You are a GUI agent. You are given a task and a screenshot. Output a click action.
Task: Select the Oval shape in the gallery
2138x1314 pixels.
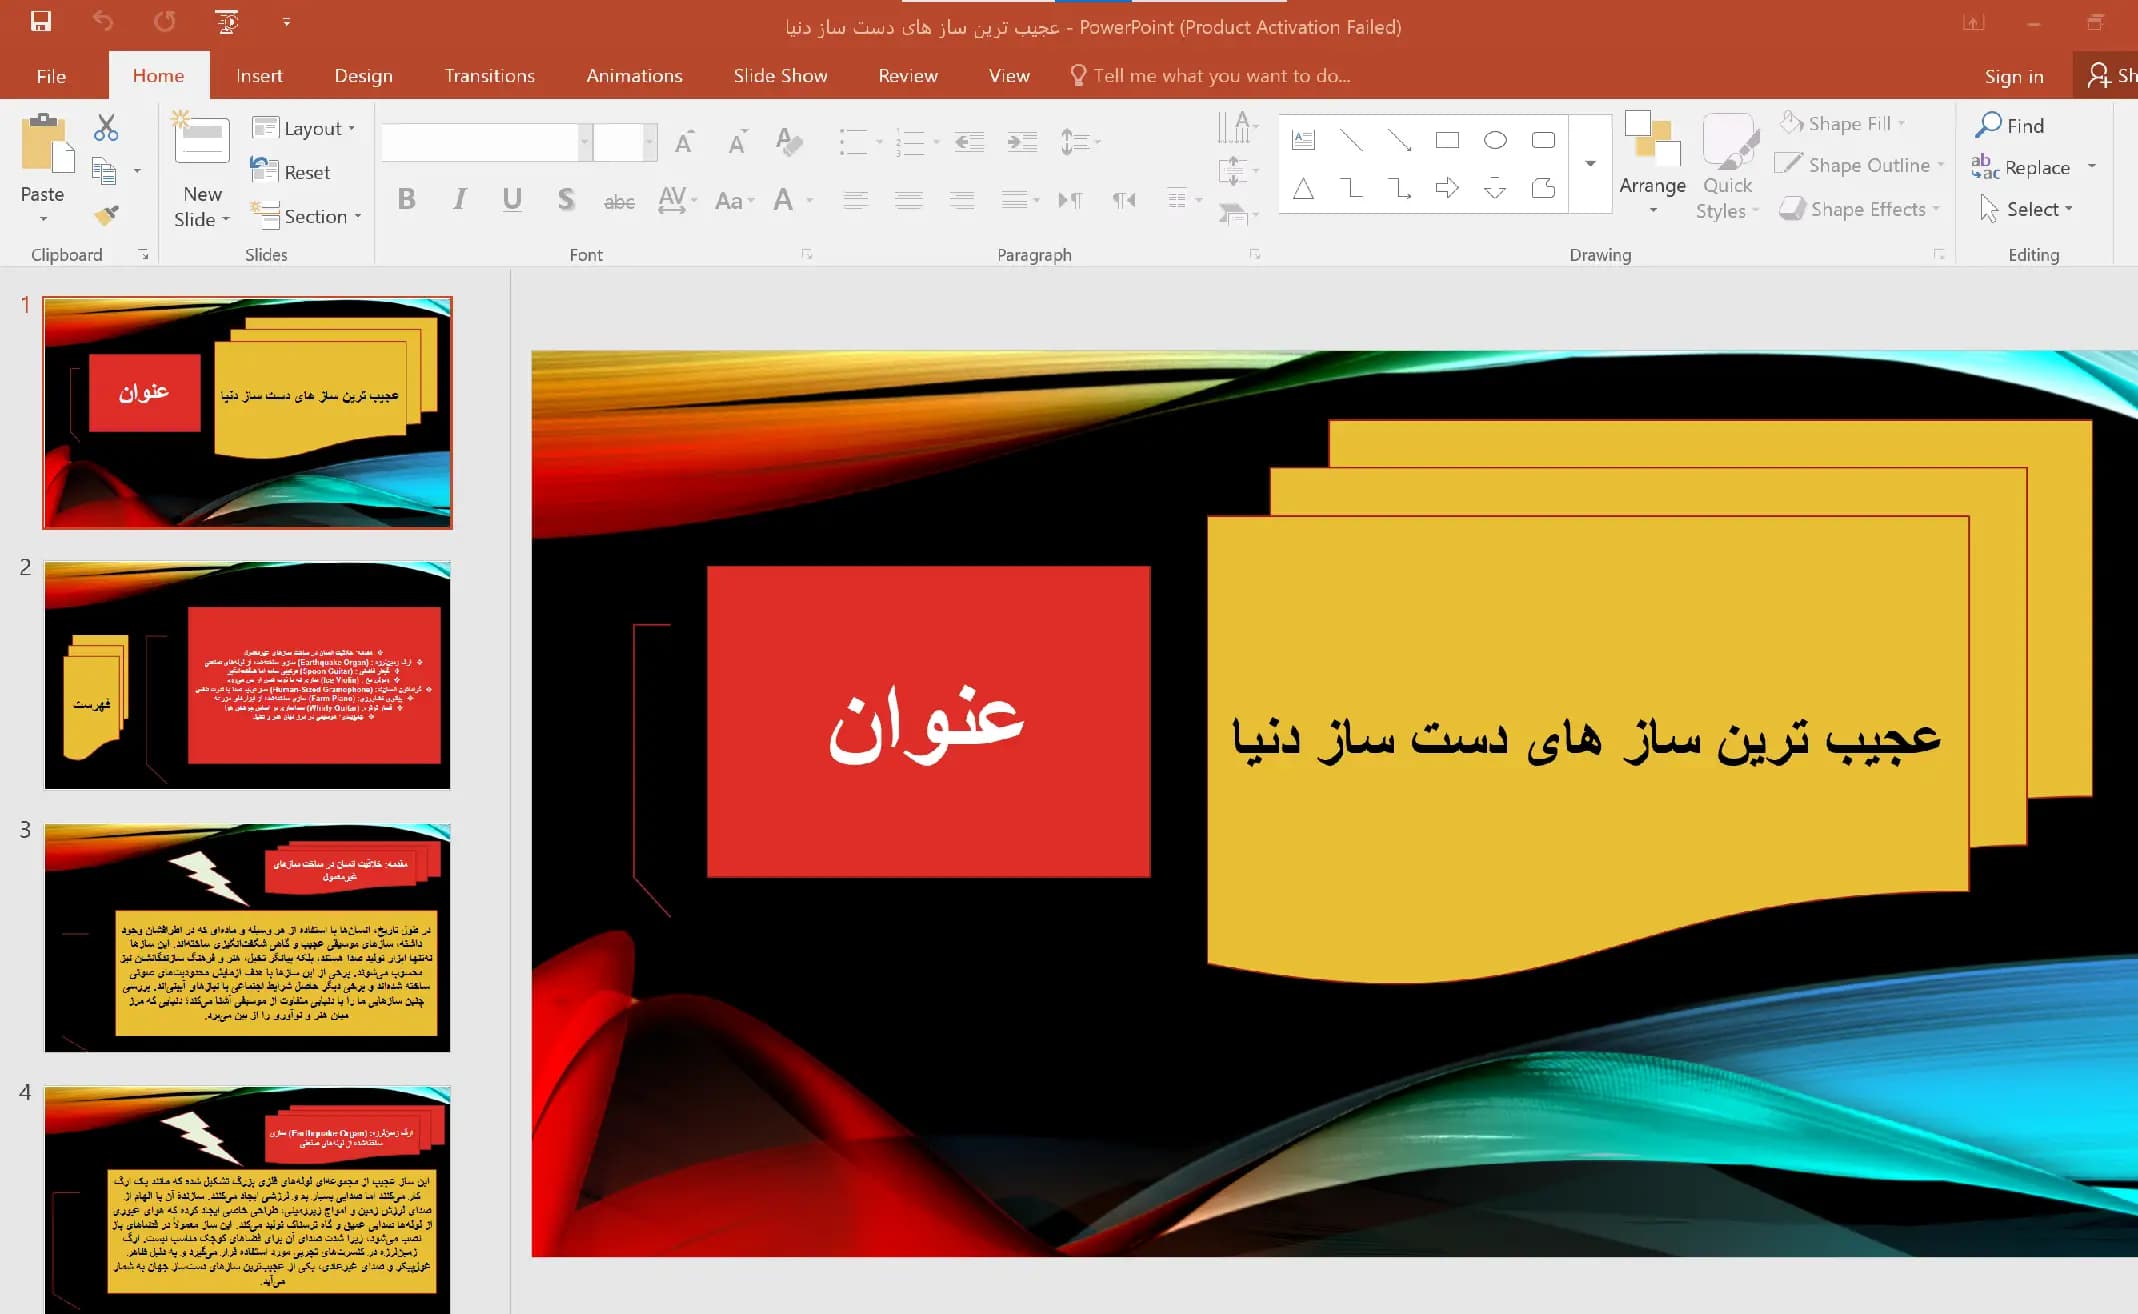tap(1495, 140)
